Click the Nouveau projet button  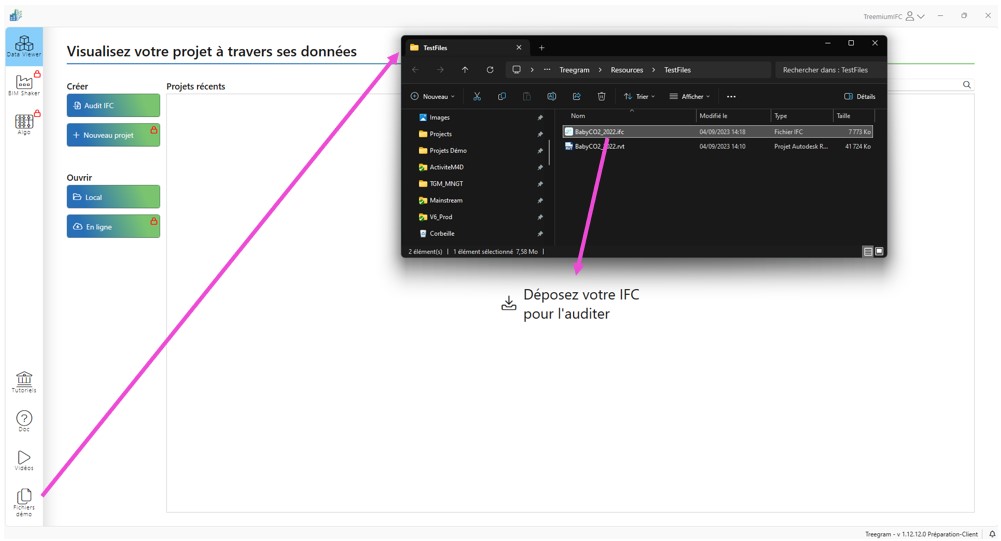pyautogui.click(x=113, y=135)
